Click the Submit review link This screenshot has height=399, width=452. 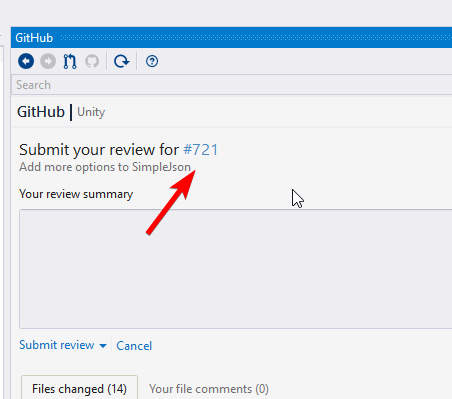pyautogui.click(x=57, y=345)
